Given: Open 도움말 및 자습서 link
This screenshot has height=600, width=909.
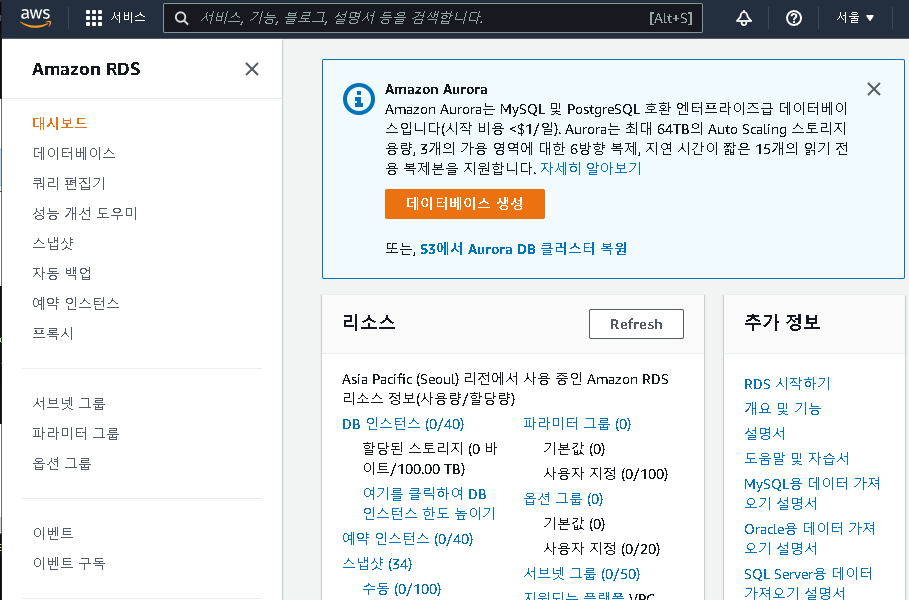Looking at the screenshot, I should click(x=797, y=459).
